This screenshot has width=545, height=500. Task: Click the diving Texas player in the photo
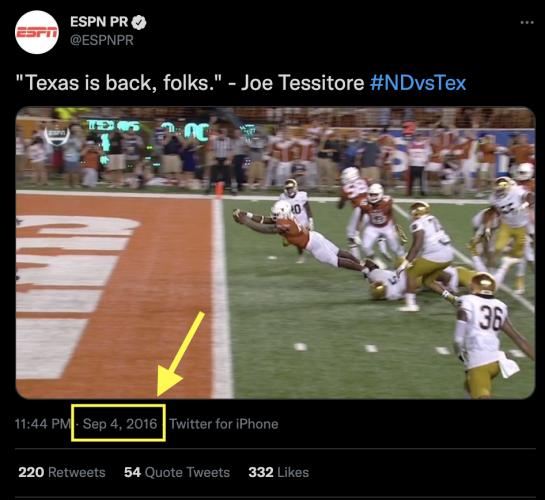300,234
